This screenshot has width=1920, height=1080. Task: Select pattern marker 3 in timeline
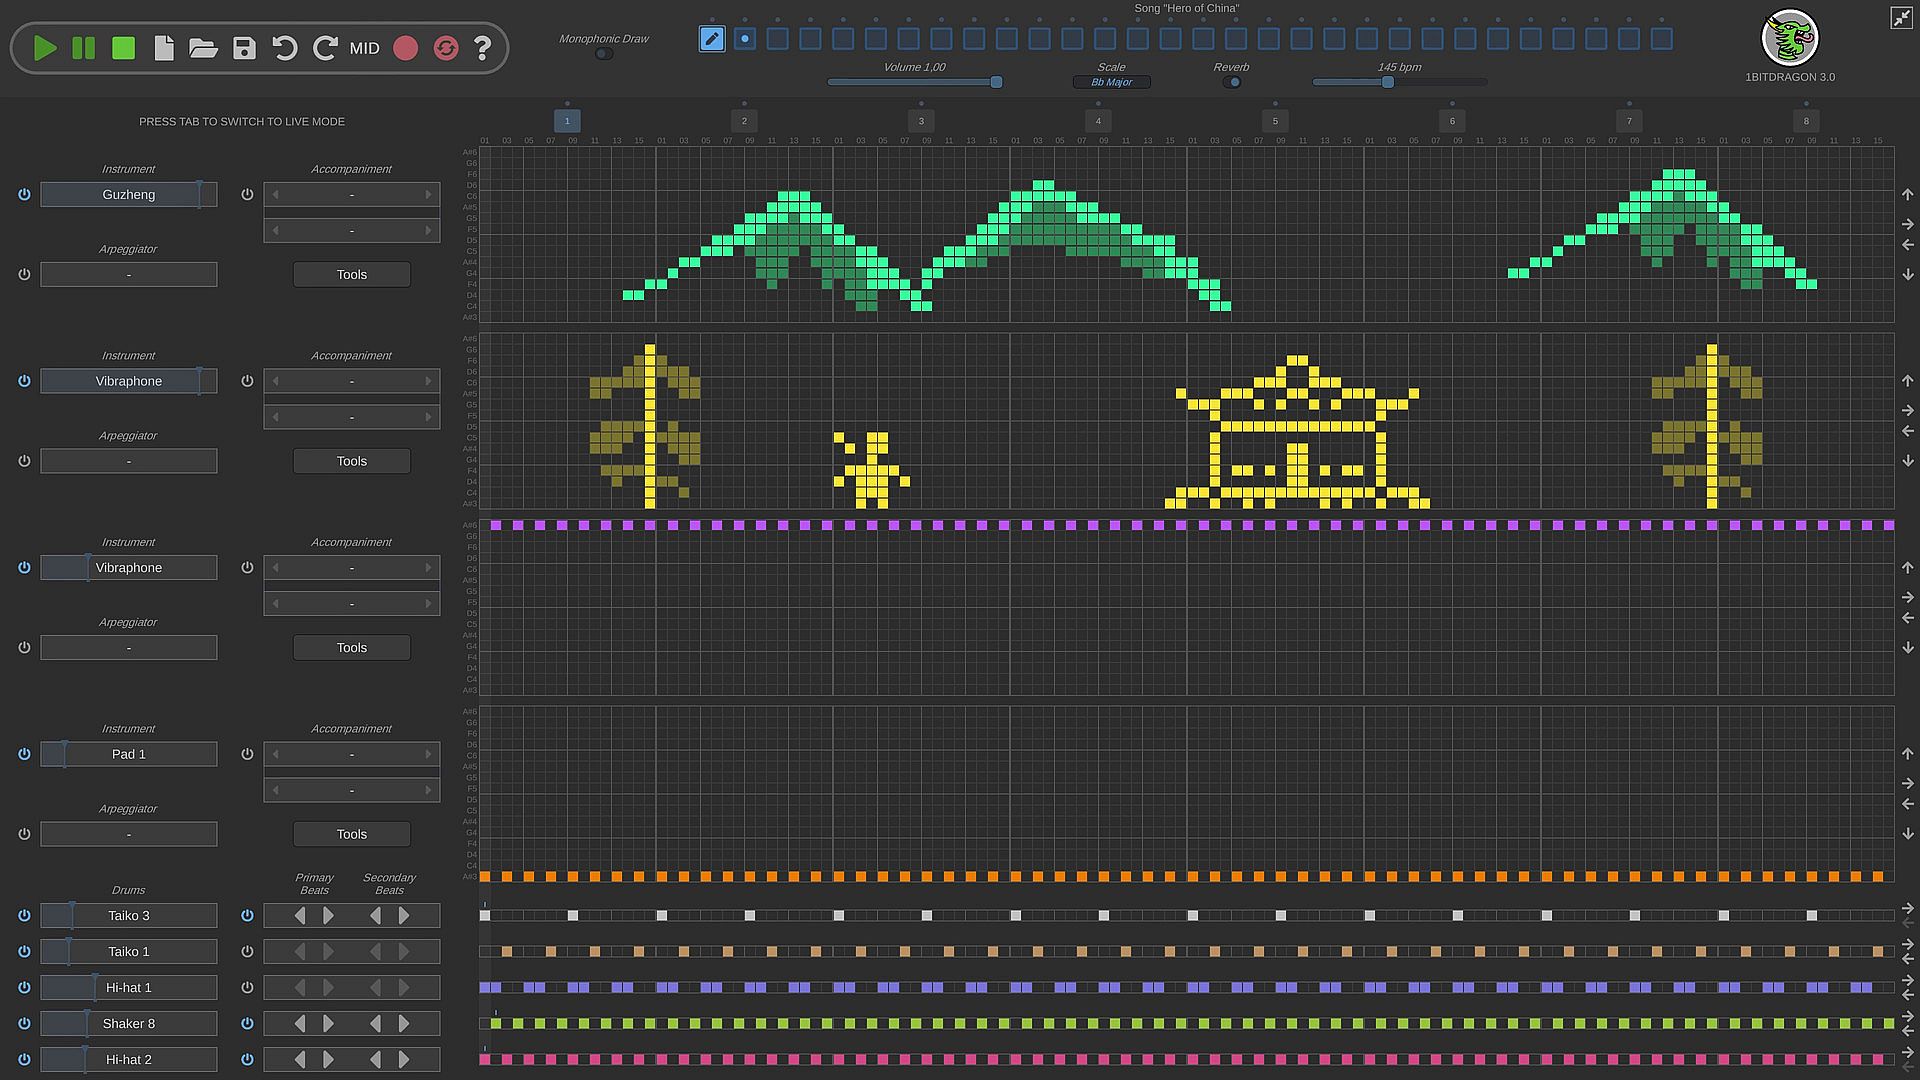921,121
